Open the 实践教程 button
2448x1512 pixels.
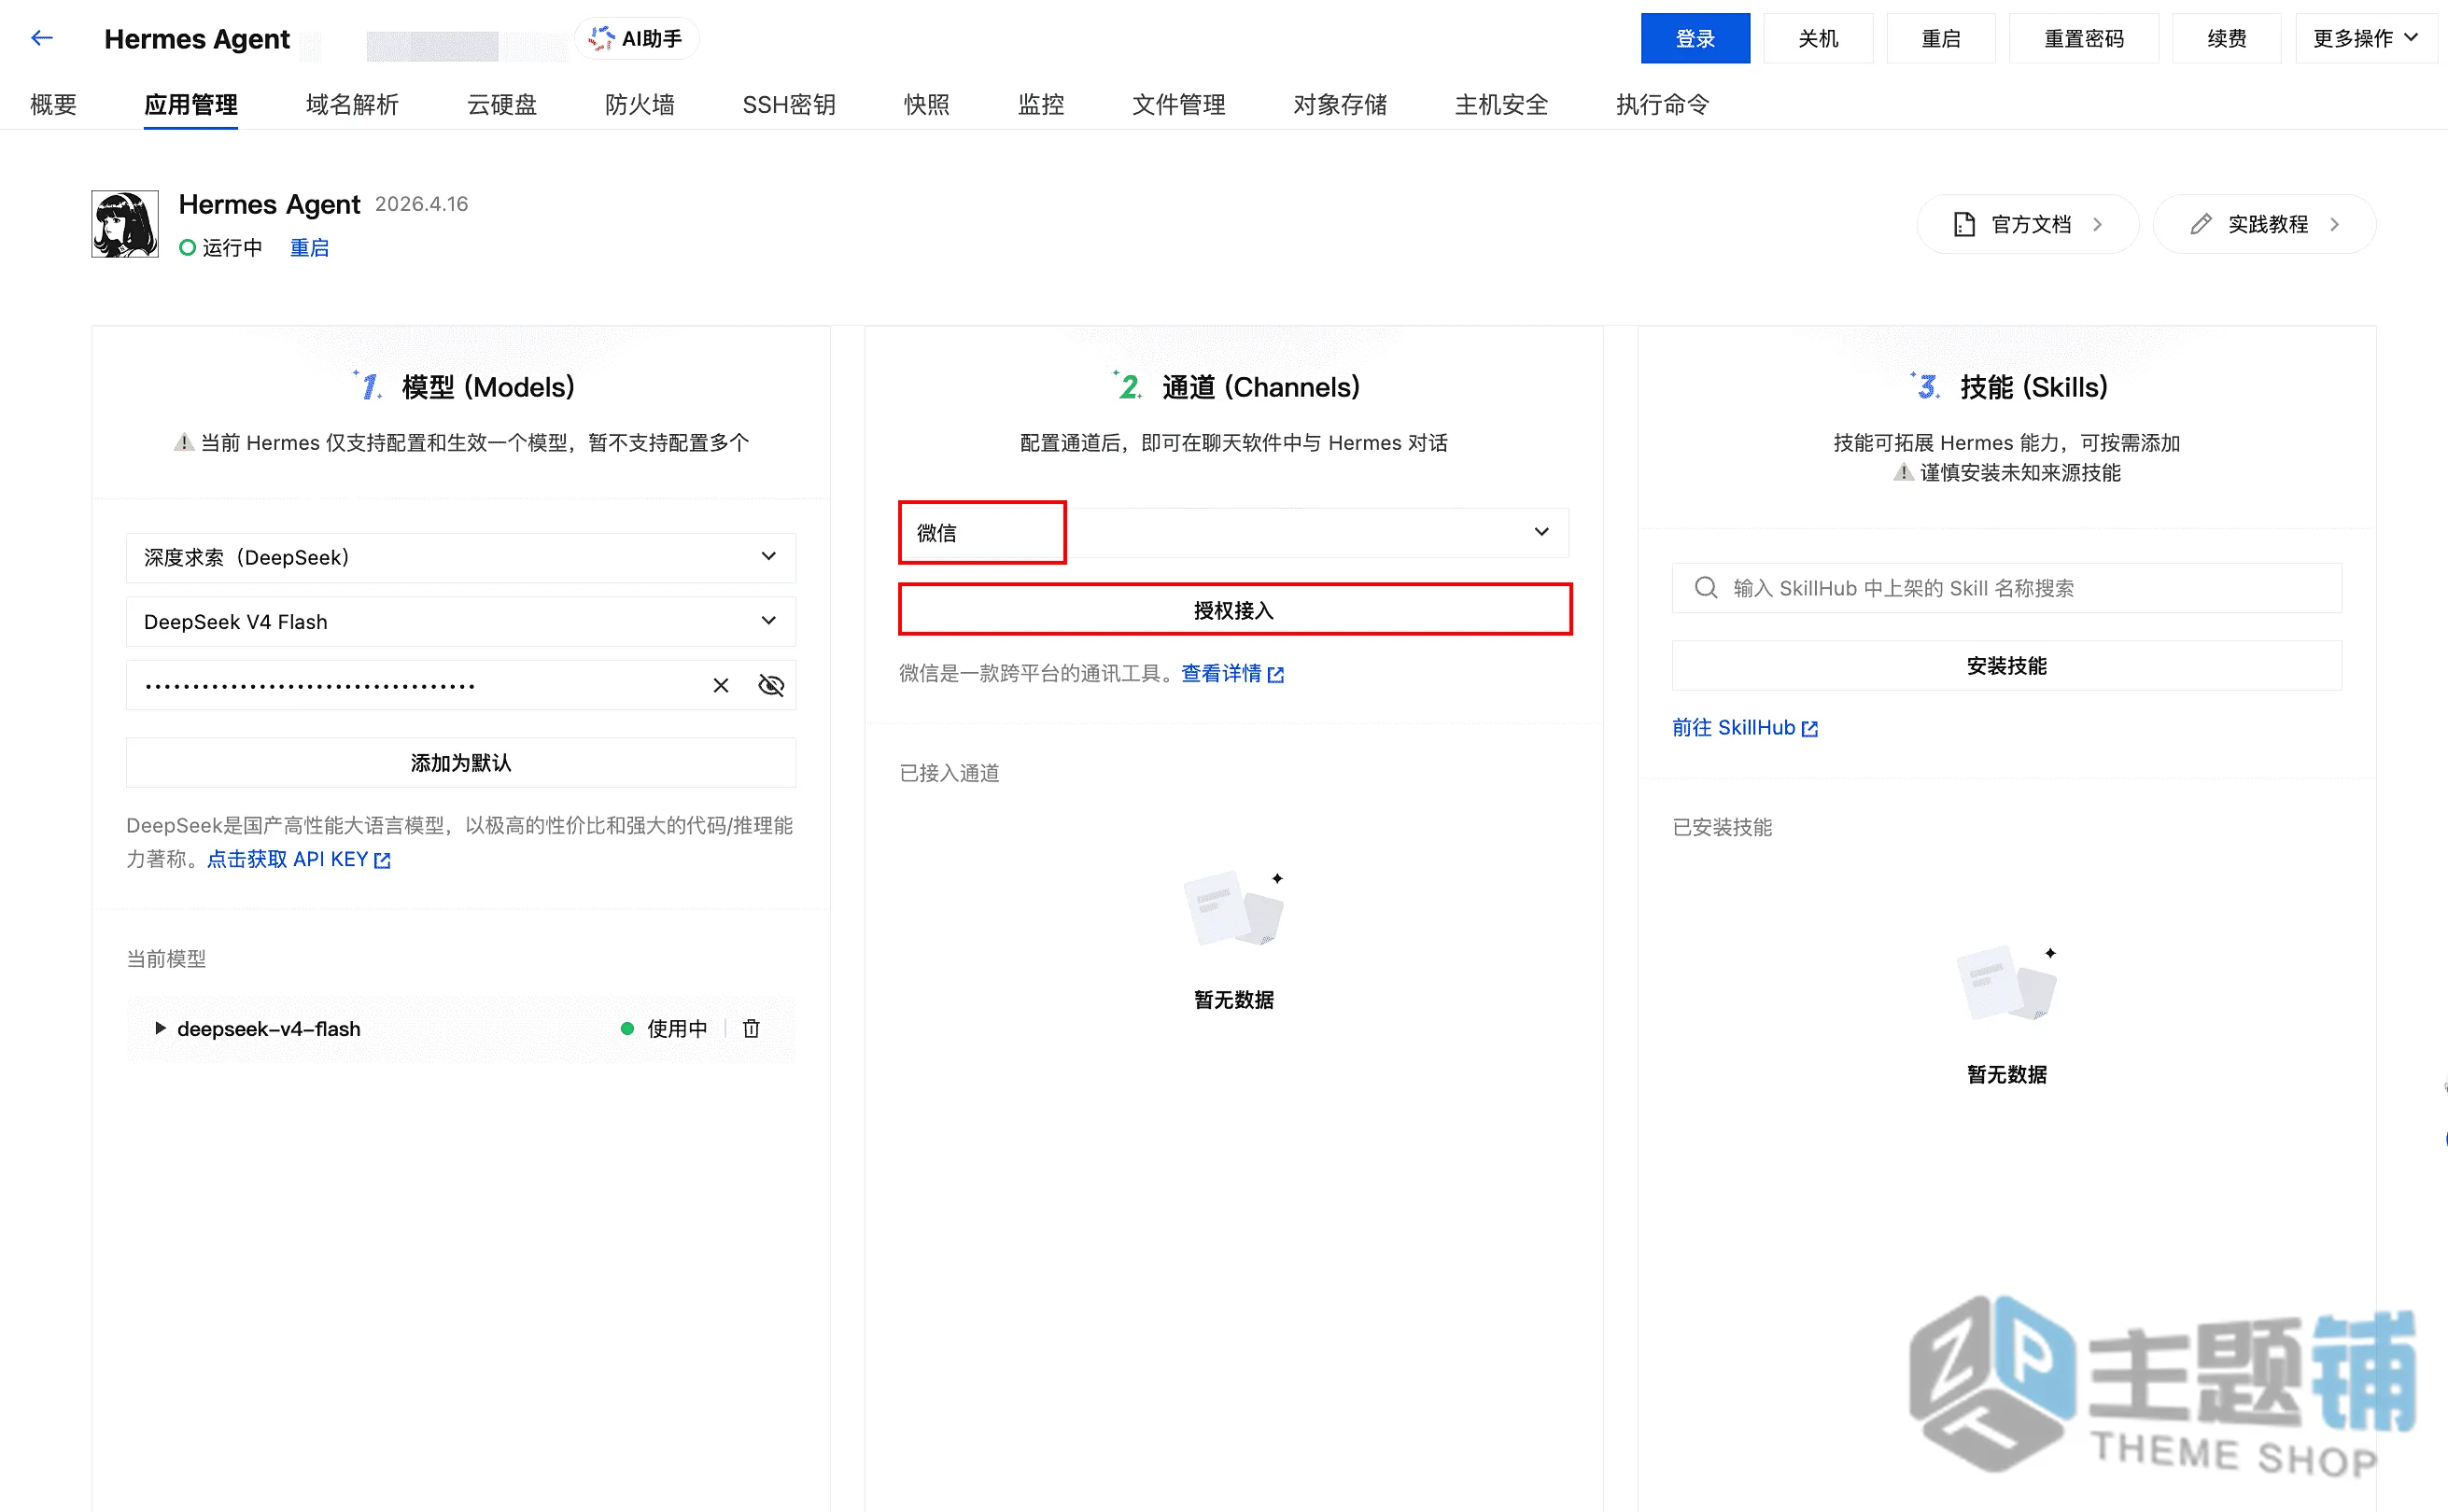[x=2265, y=224]
